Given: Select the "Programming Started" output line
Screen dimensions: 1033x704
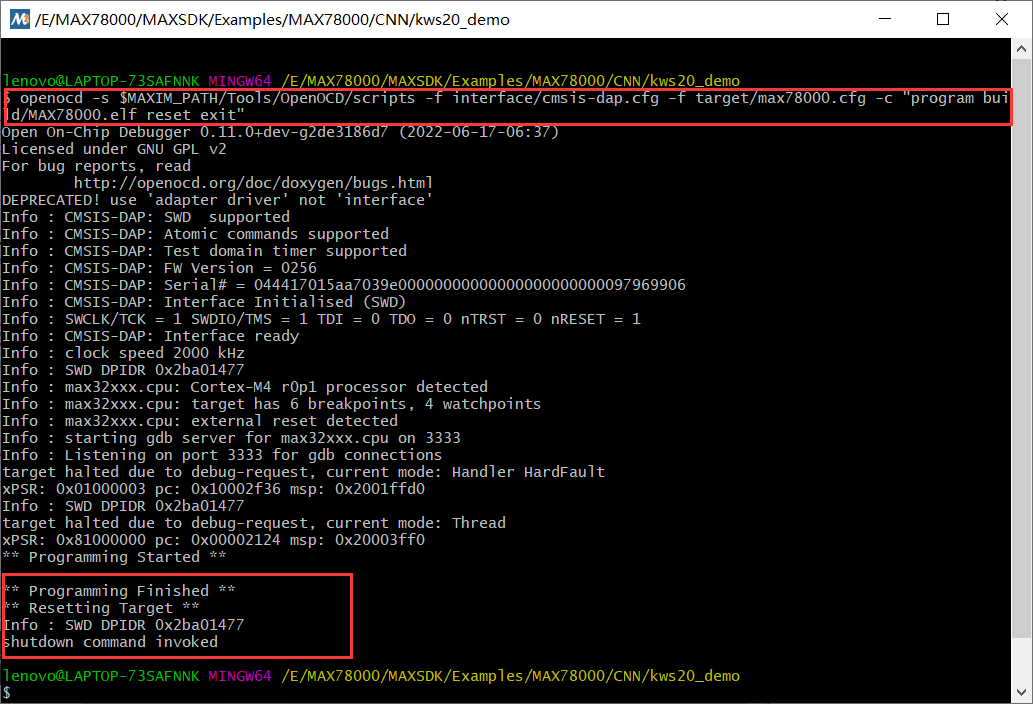Looking at the screenshot, I should tap(114, 557).
